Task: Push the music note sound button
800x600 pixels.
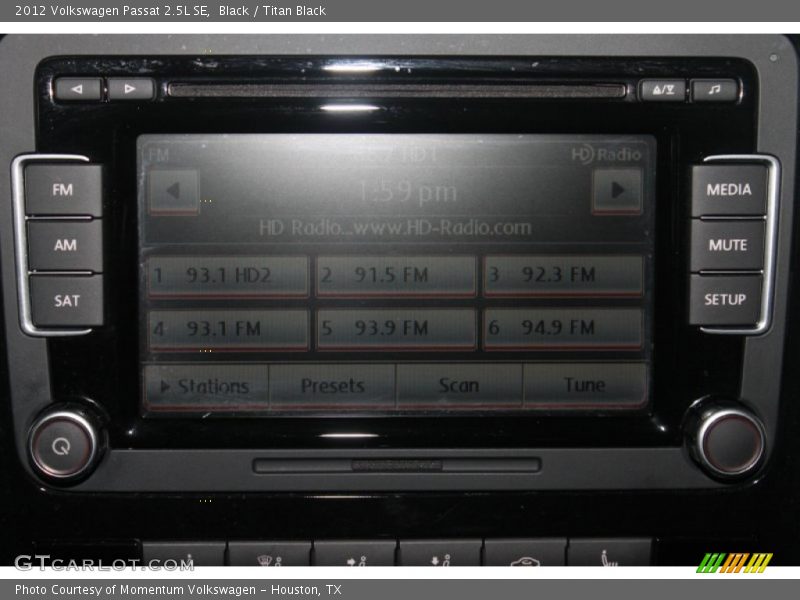Action: [714, 90]
